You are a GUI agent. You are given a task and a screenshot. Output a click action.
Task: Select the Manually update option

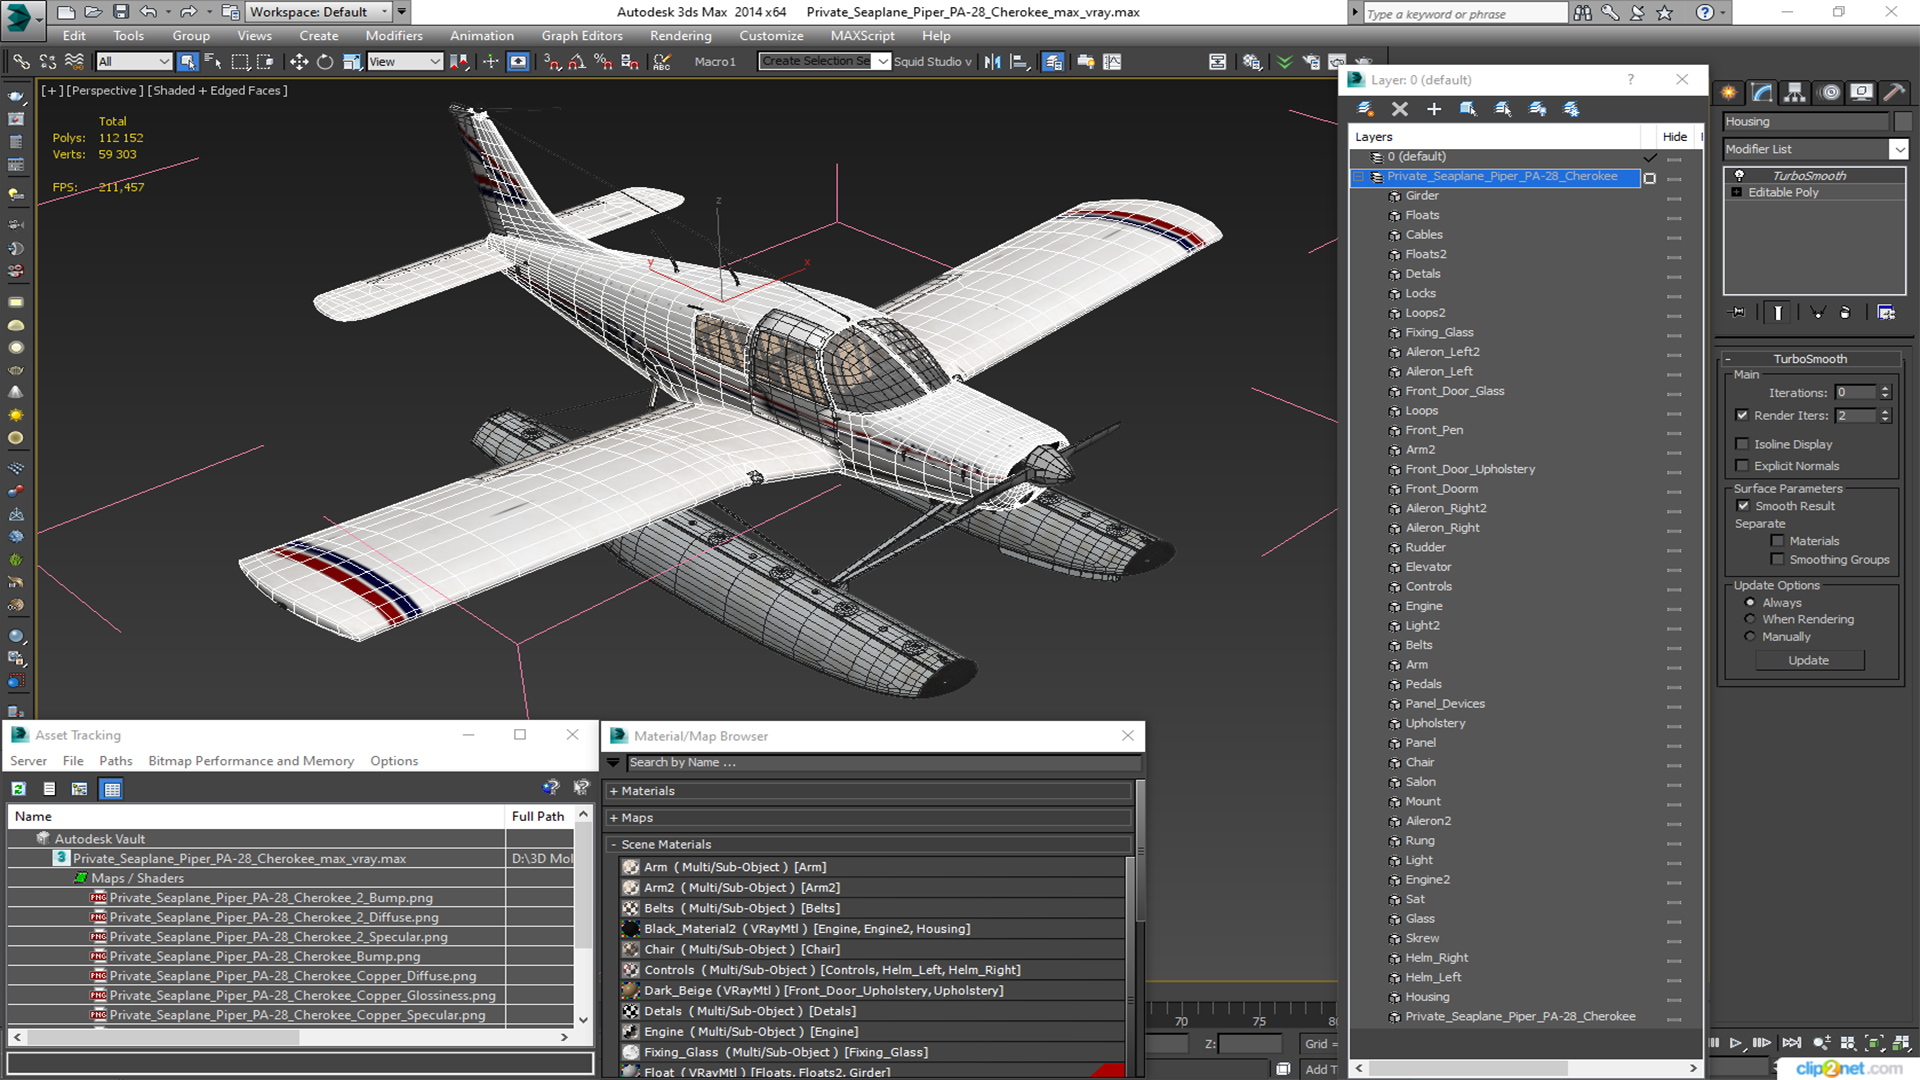point(1750,637)
